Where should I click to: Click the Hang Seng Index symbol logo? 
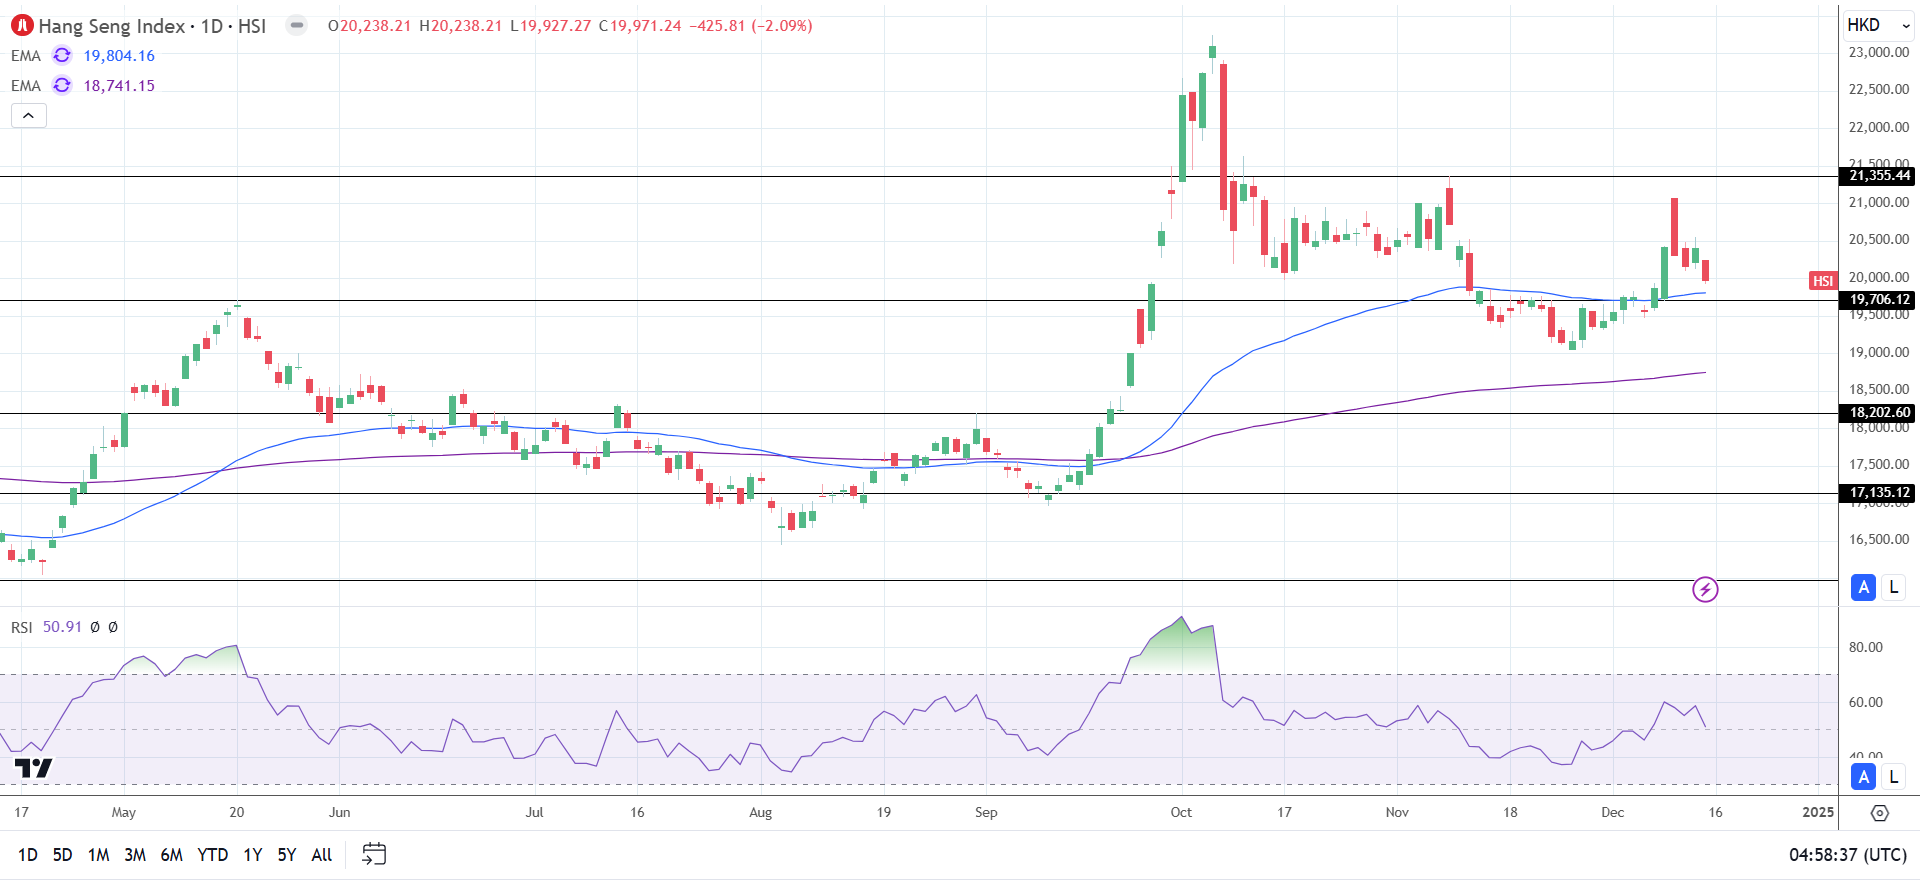pyautogui.click(x=22, y=26)
